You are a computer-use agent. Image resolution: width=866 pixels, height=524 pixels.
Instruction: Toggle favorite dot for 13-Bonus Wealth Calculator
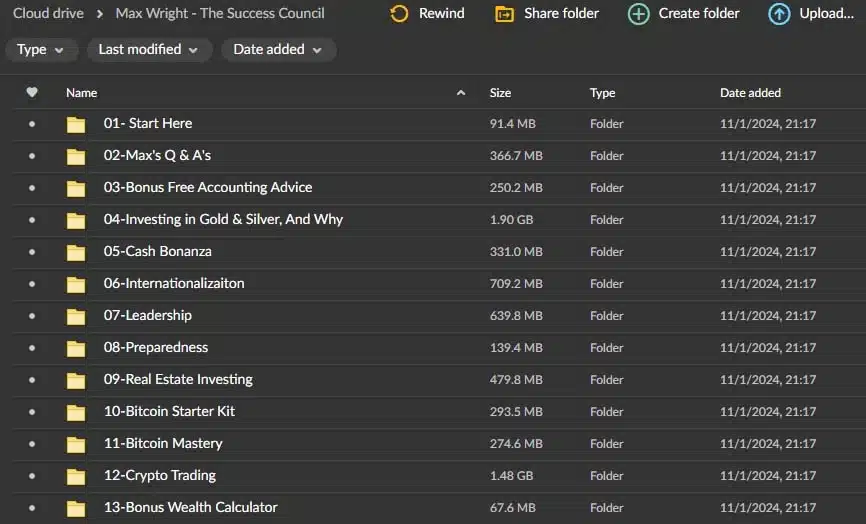coord(32,508)
